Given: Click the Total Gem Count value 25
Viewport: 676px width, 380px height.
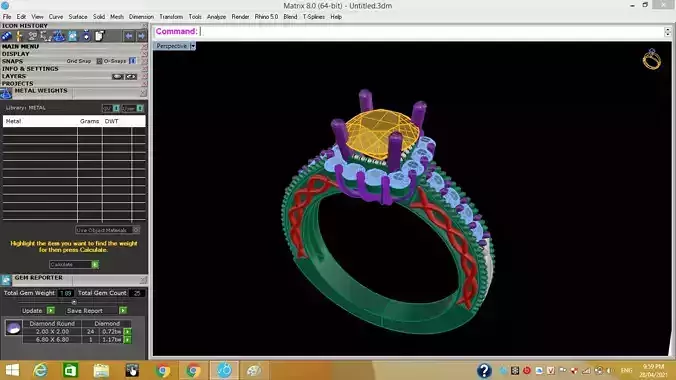Looking at the screenshot, I should coord(137,293).
